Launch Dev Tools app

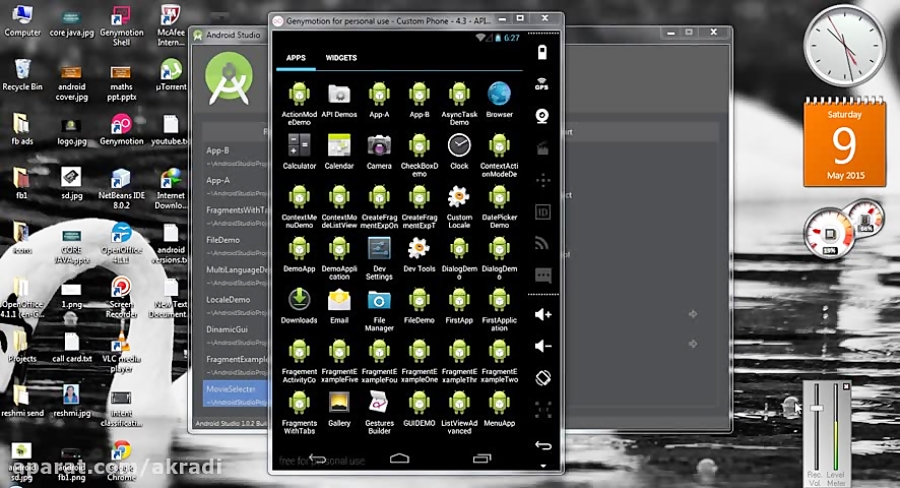click(419, 254)
